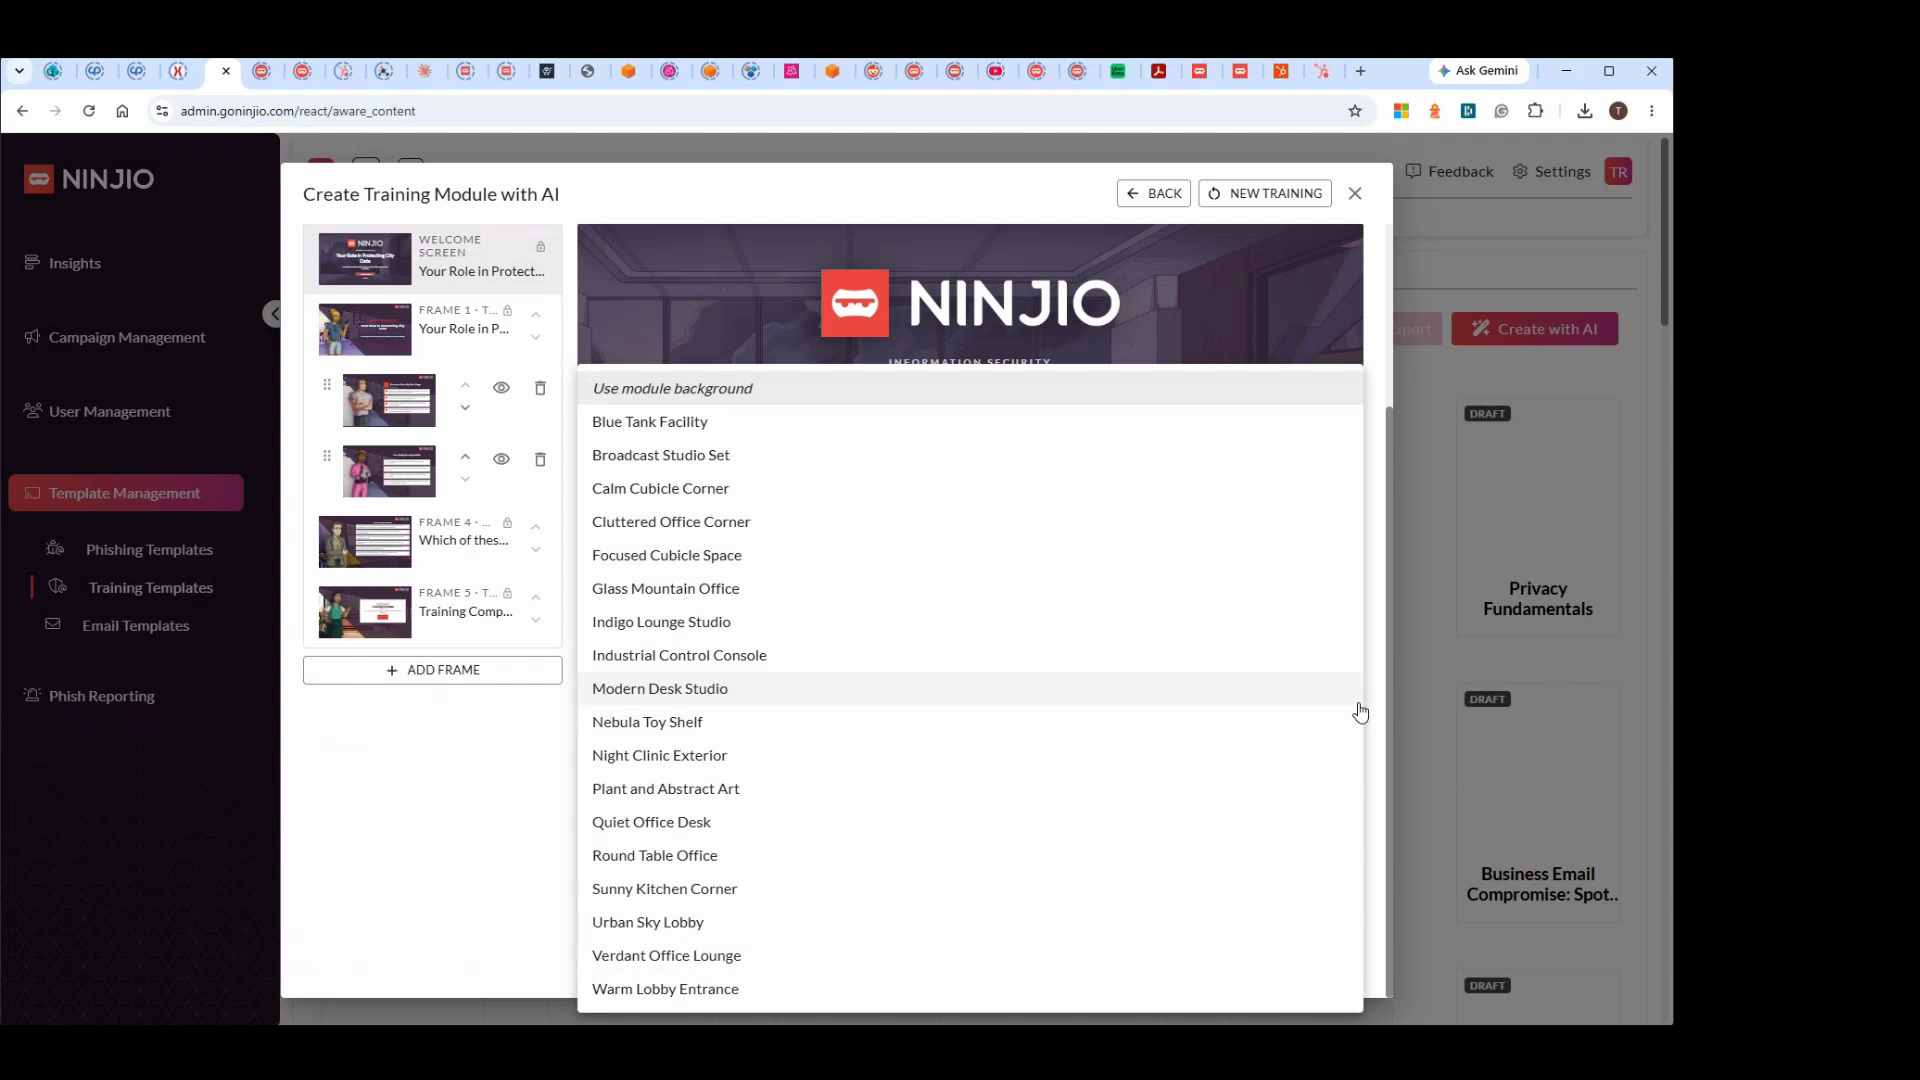This screenshot has width=1920, height=1080.
Task: Delete the third frame using trash icon
Action: (540, 388)
